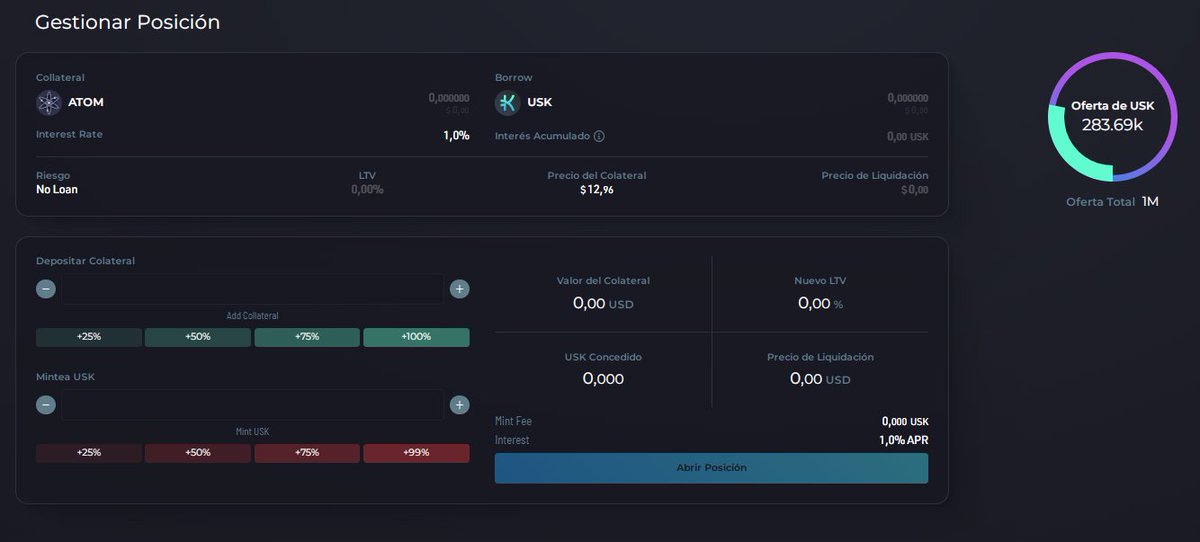Click the Mint USK label
Viewport: 1200px width, 542px height.
(252, 432)
